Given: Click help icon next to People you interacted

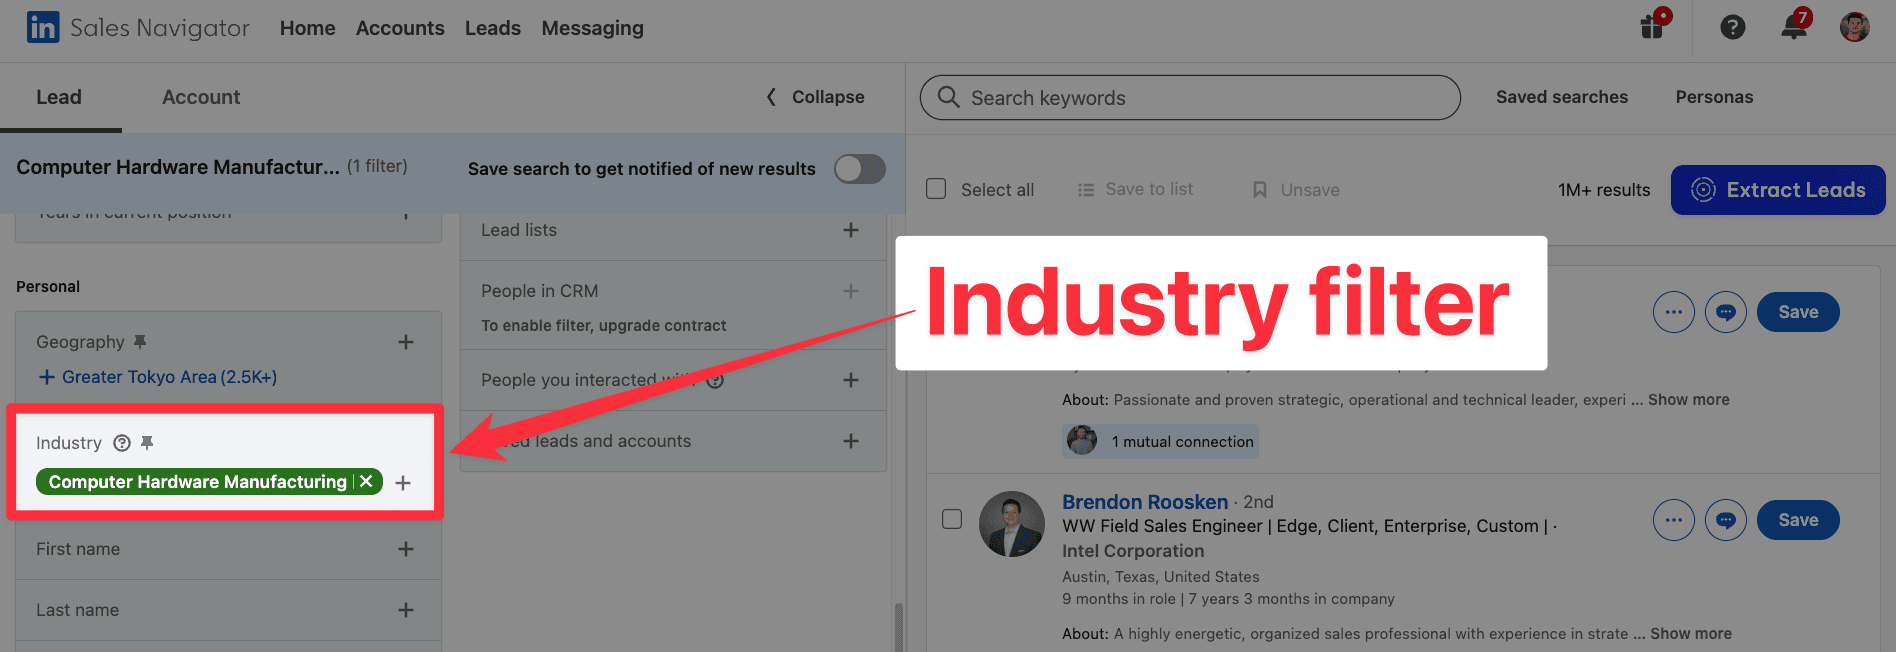Looking at the screenshot, I should (715, 380).
